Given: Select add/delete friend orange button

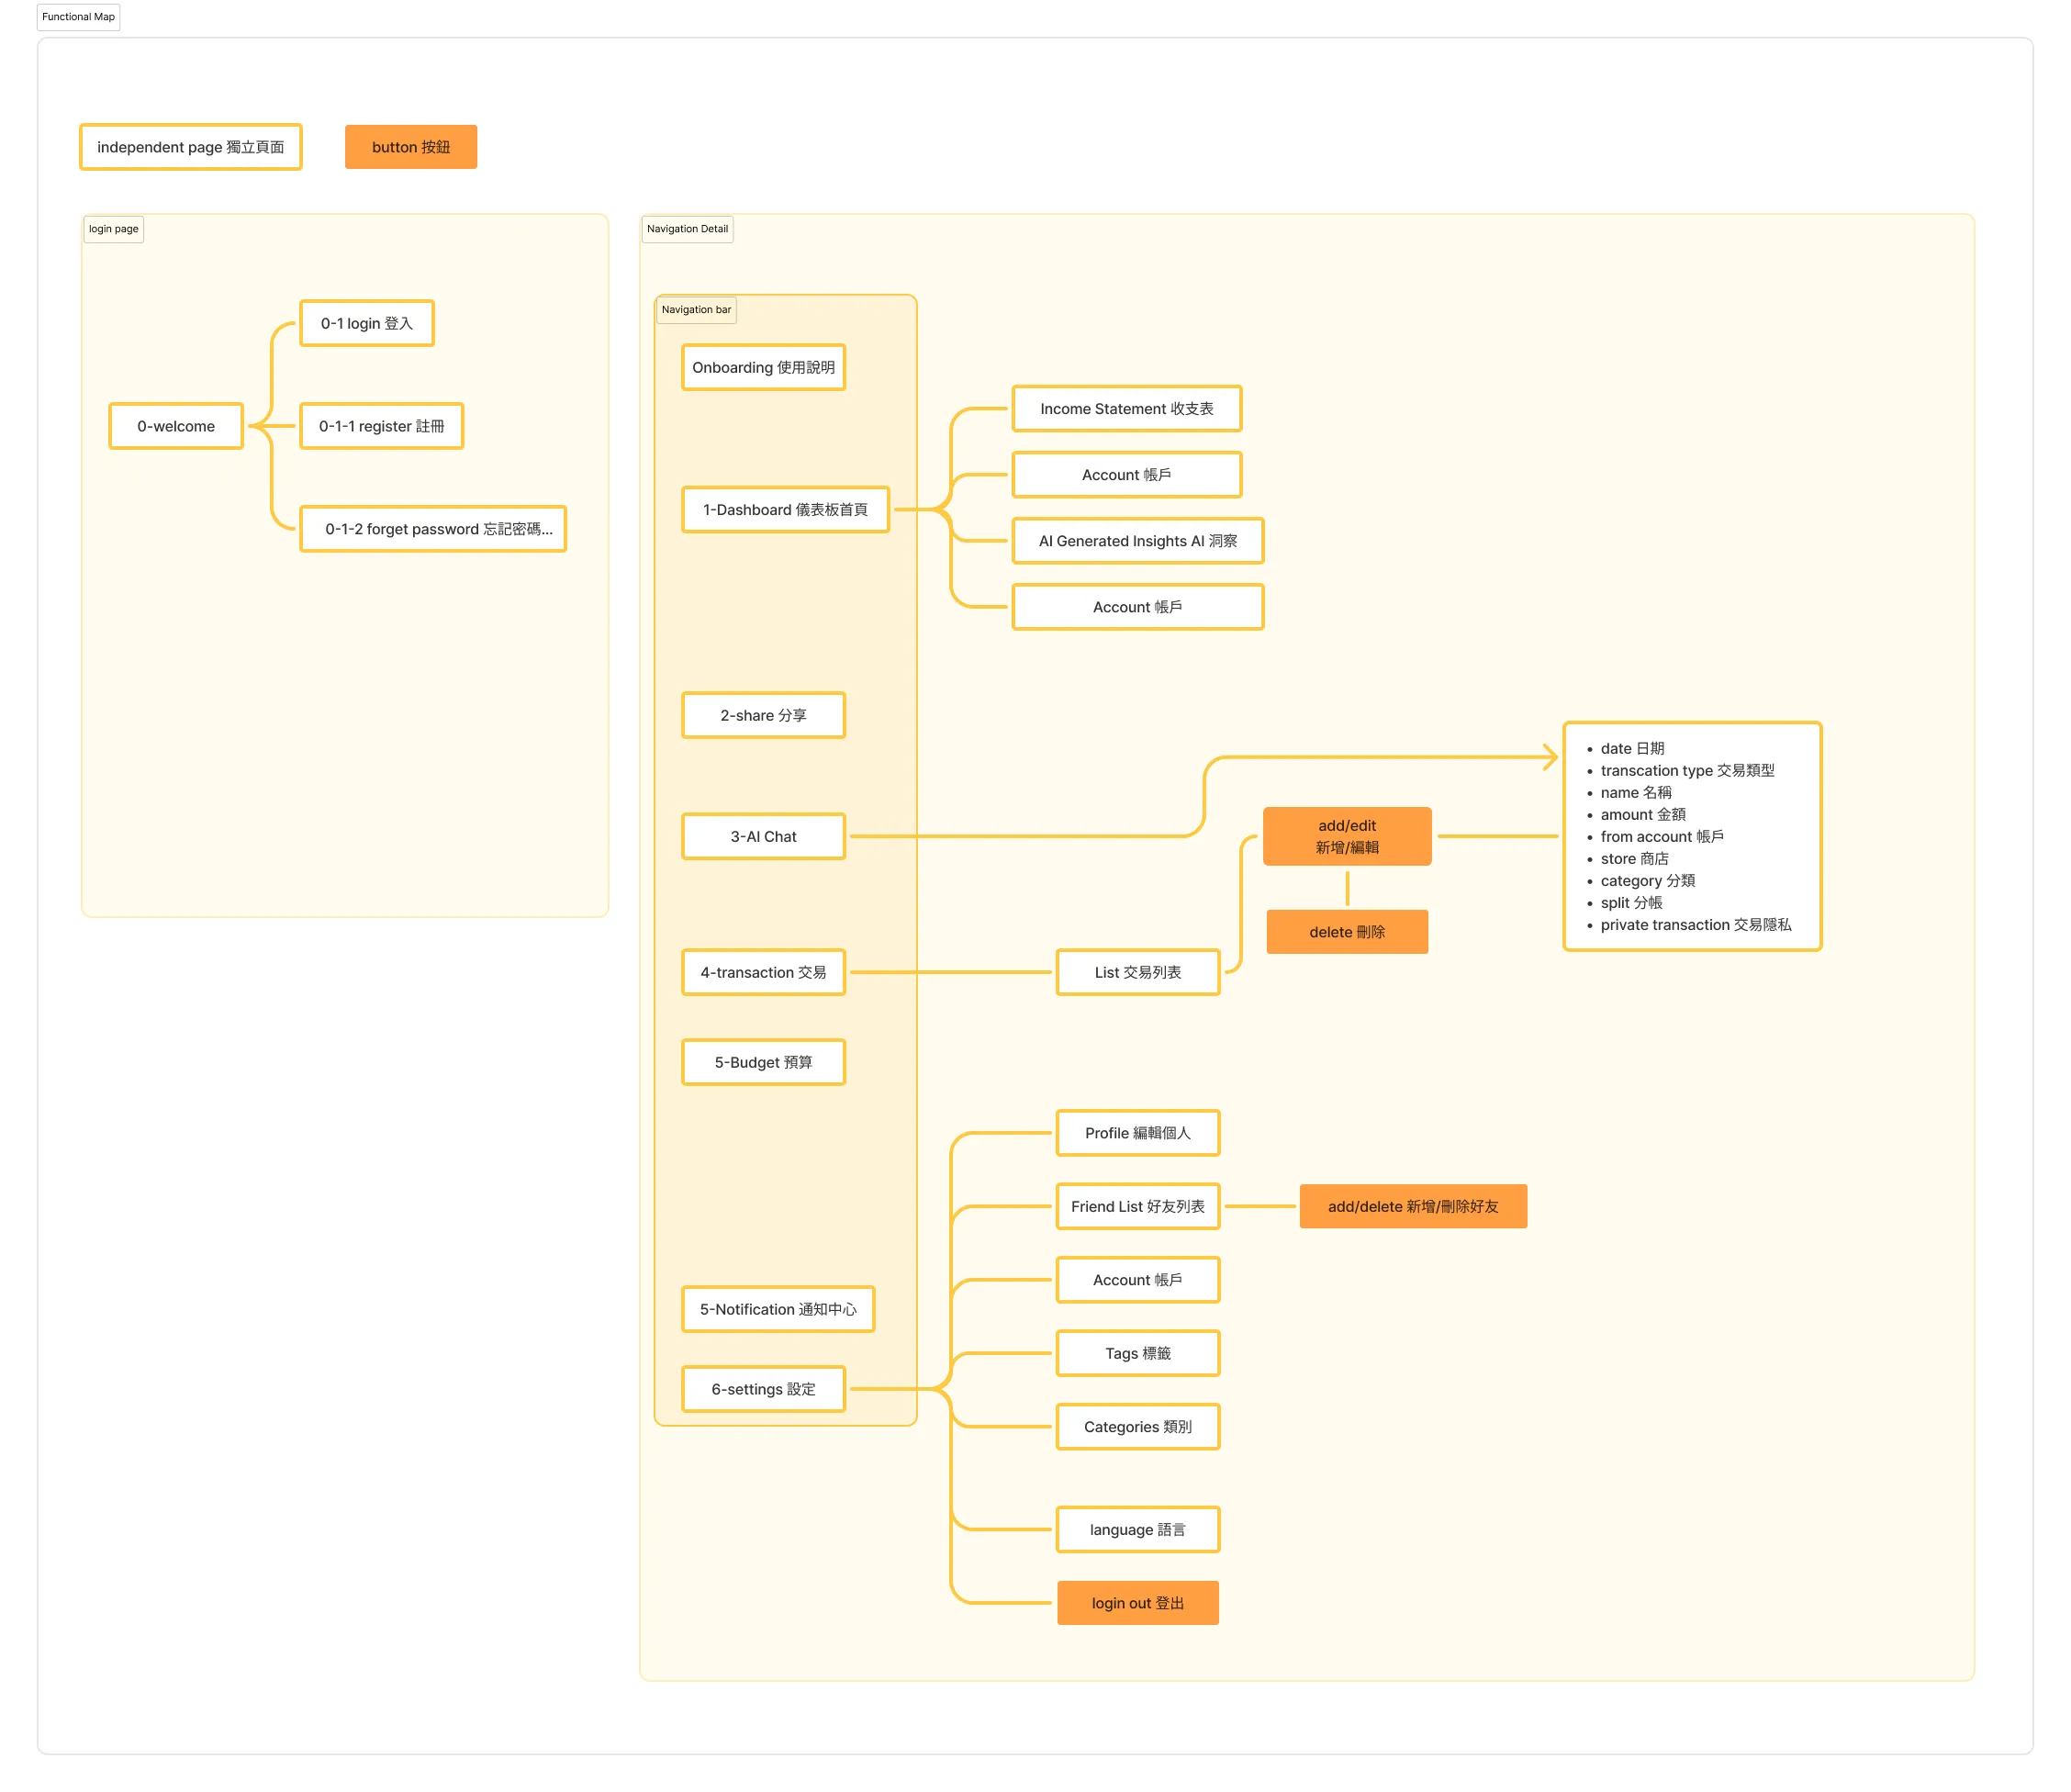Looking at the screenshot, I should [x=1412, y=1206].
